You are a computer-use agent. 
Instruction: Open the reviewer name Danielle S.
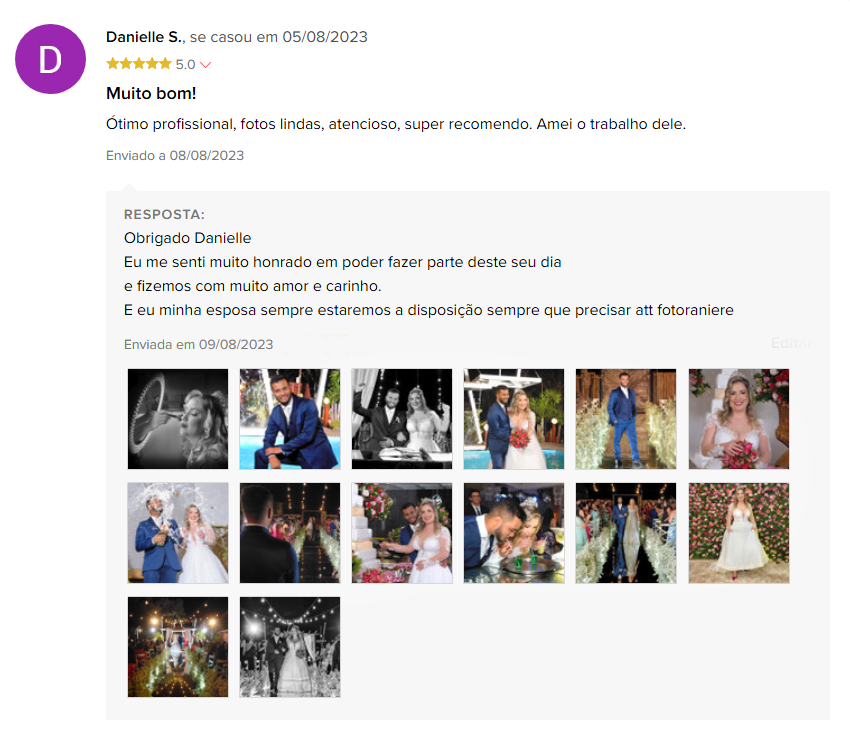143,36
